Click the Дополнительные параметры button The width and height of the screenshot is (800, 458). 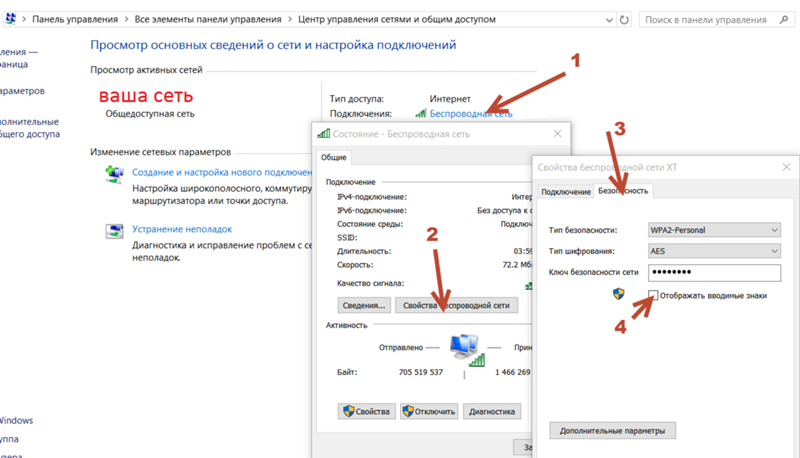(x=612, y=430)
